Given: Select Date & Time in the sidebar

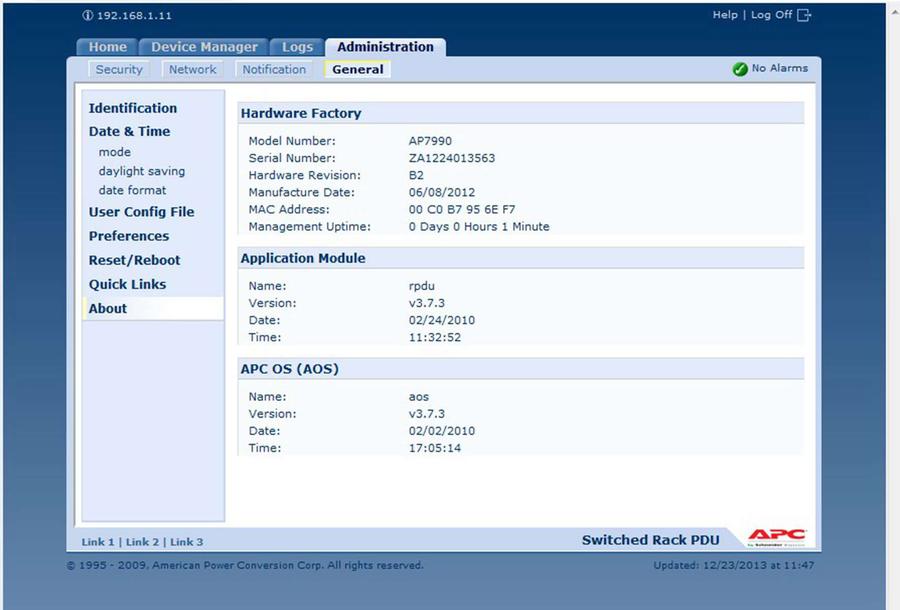Looking at the screenshot, I should coord(129,131).
